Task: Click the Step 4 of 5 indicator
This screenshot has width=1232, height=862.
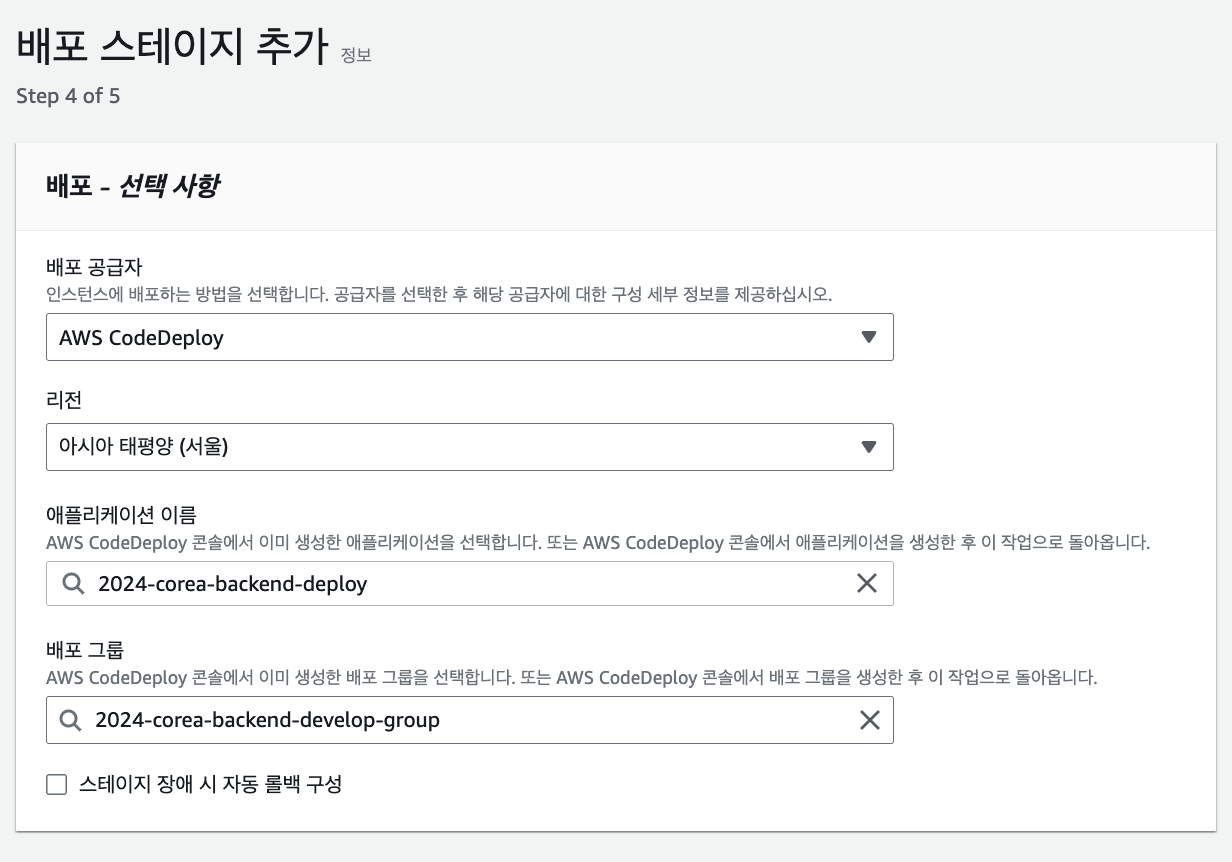Action: (x=68, y=97)
